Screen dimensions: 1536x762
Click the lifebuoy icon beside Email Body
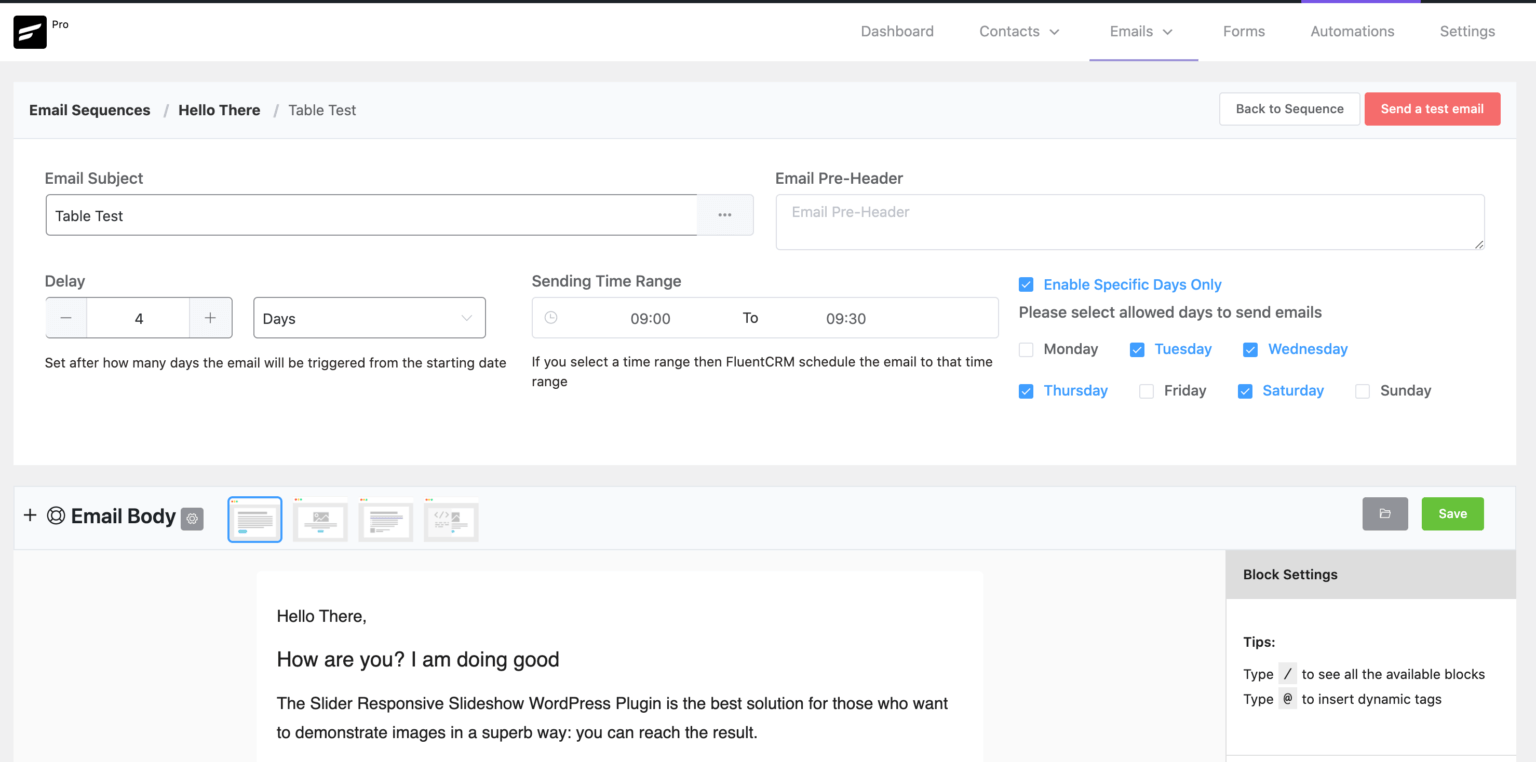[x=57, y=516]
